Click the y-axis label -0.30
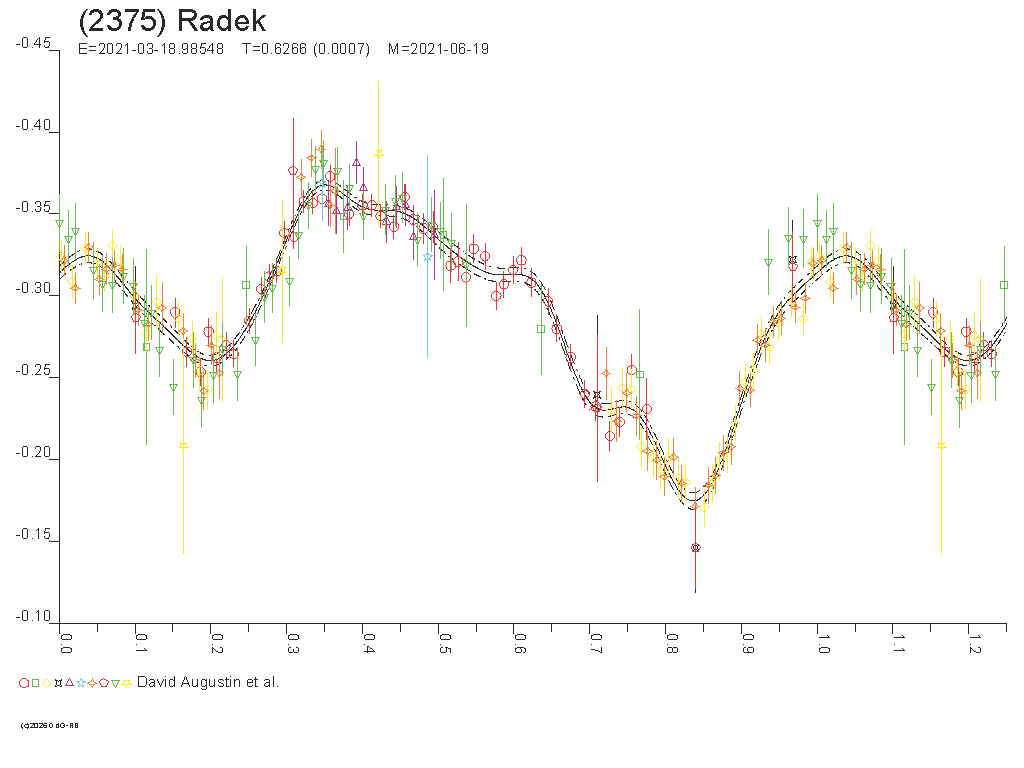Image resolution: width=1024 pixels, height=768 pixels. click(33, 289)
